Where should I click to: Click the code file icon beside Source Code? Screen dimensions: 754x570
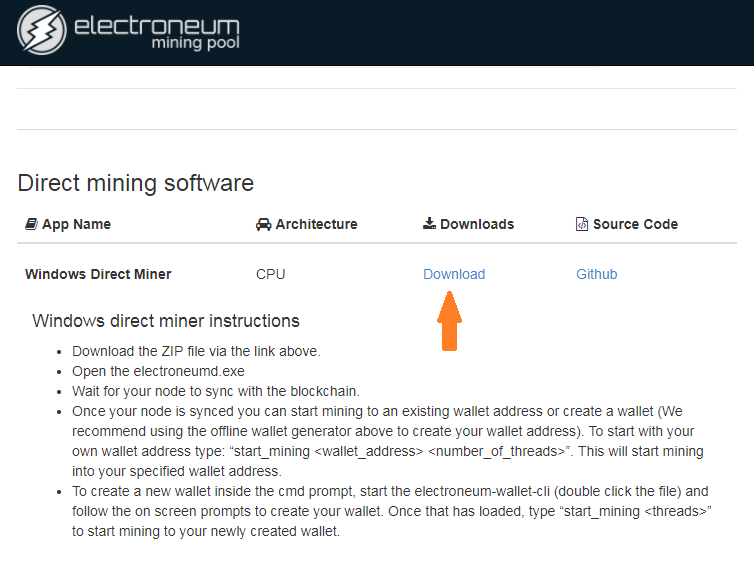coord(582,224)
